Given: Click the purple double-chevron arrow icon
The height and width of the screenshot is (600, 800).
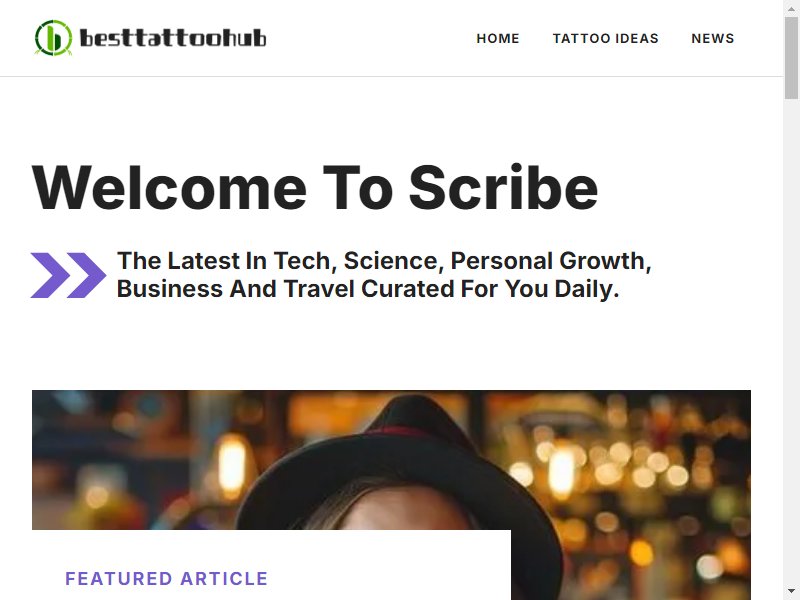Looking at the screenshot, I should point(68,275).
